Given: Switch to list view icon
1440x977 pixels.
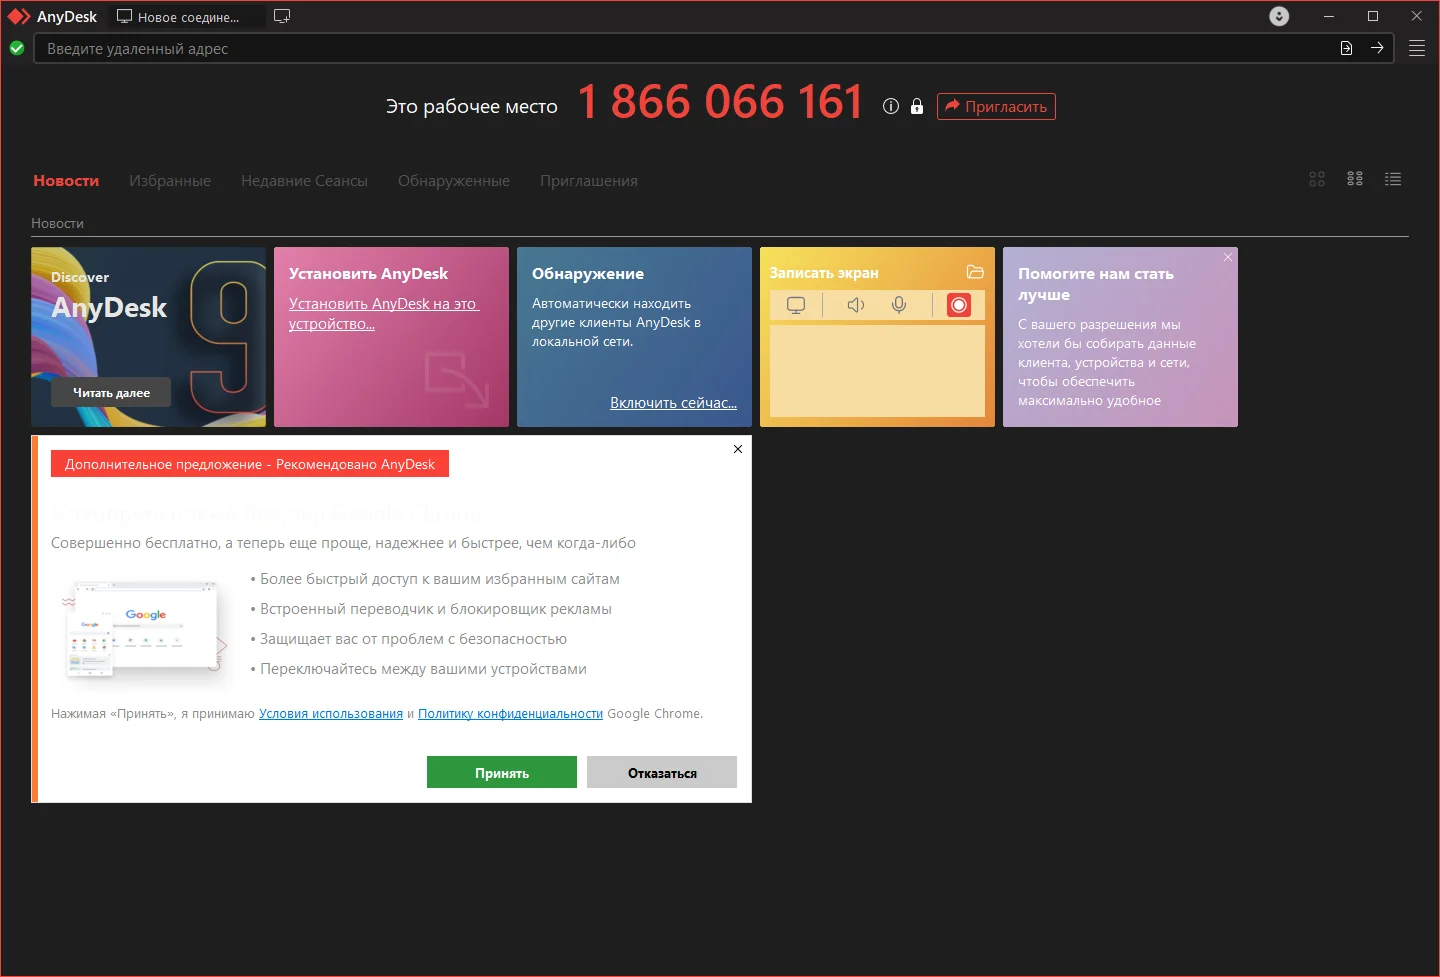Looking at the screenshot, I should click(x=1393, y=179).
